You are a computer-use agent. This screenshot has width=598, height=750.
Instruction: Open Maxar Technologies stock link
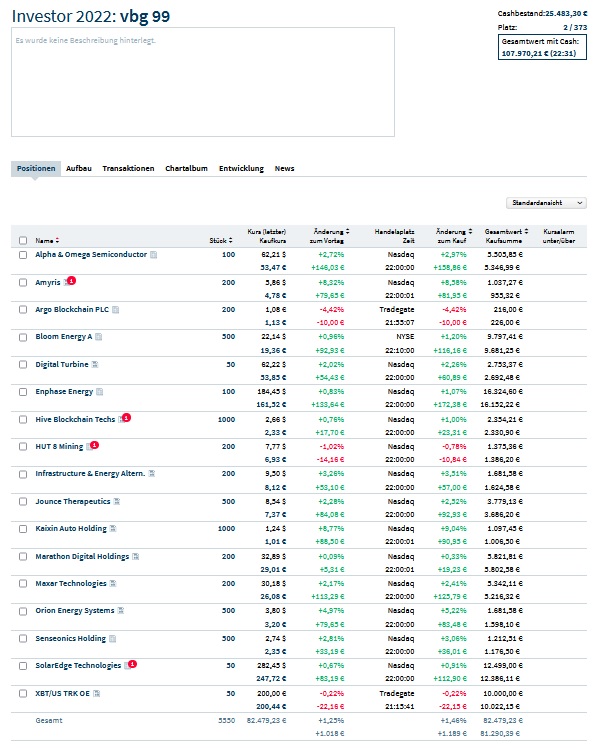[x=71, y=584]
